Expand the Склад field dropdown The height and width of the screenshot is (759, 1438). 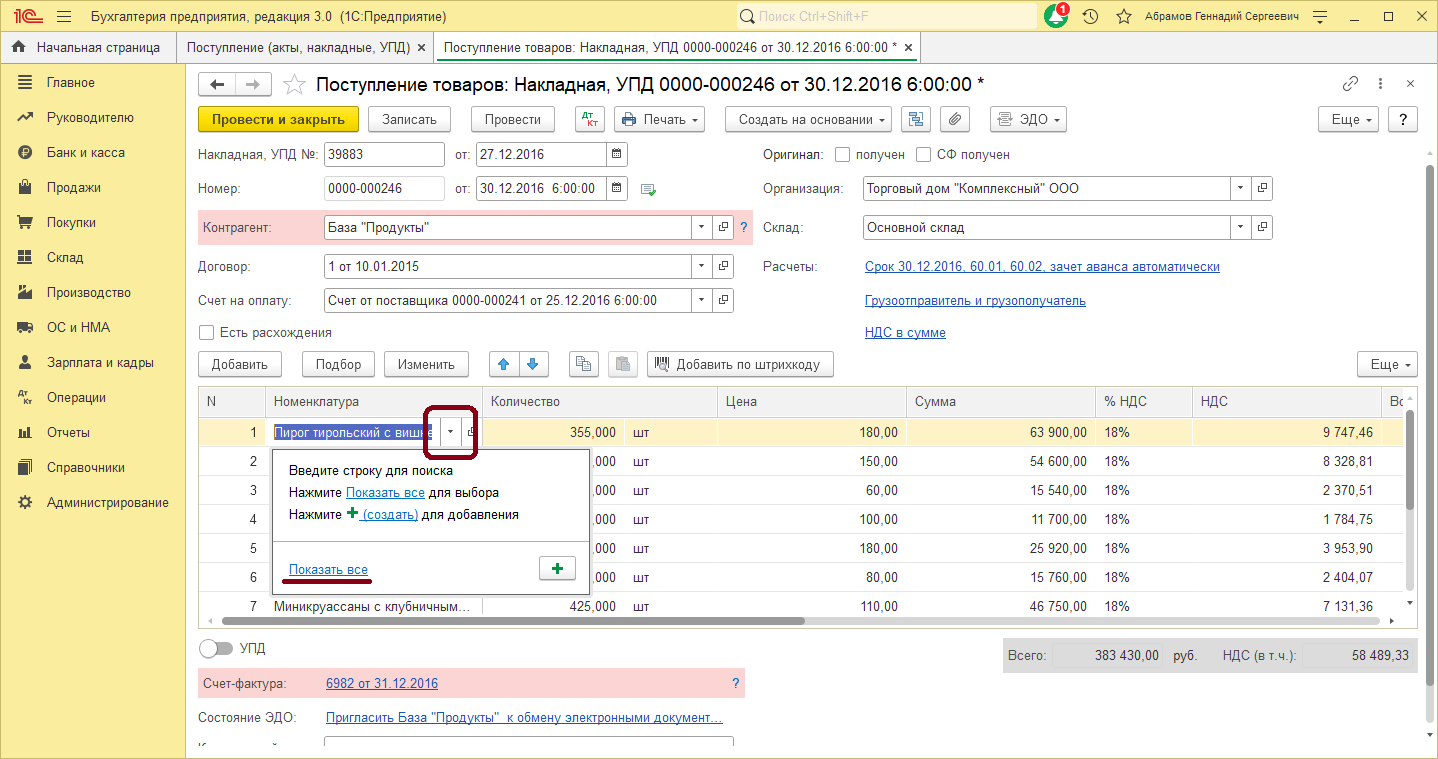click(x=1240, y=227)
